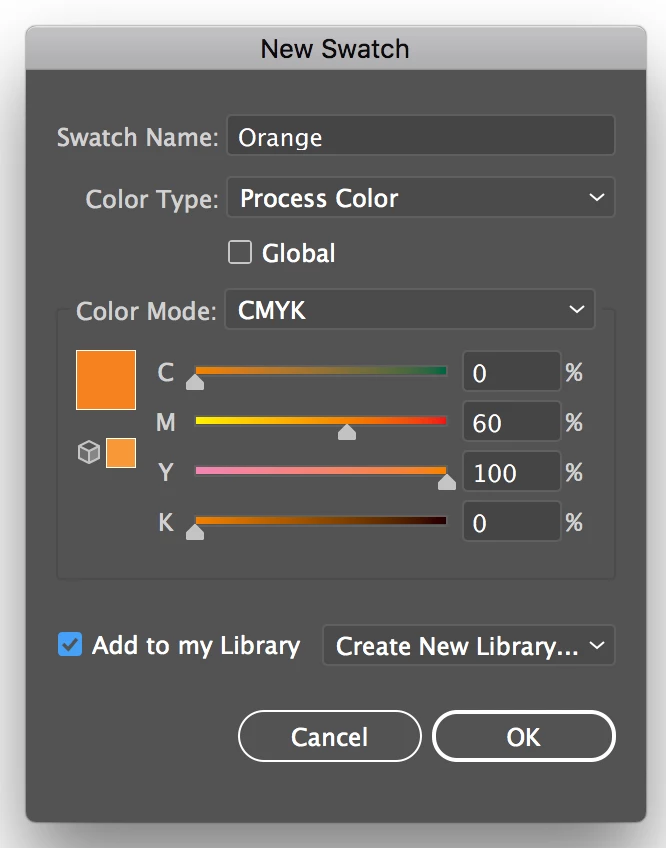The image size is (666, 848).
Task: Click the small in-gamut orange swatch
Action: click(x=121, y=453)
